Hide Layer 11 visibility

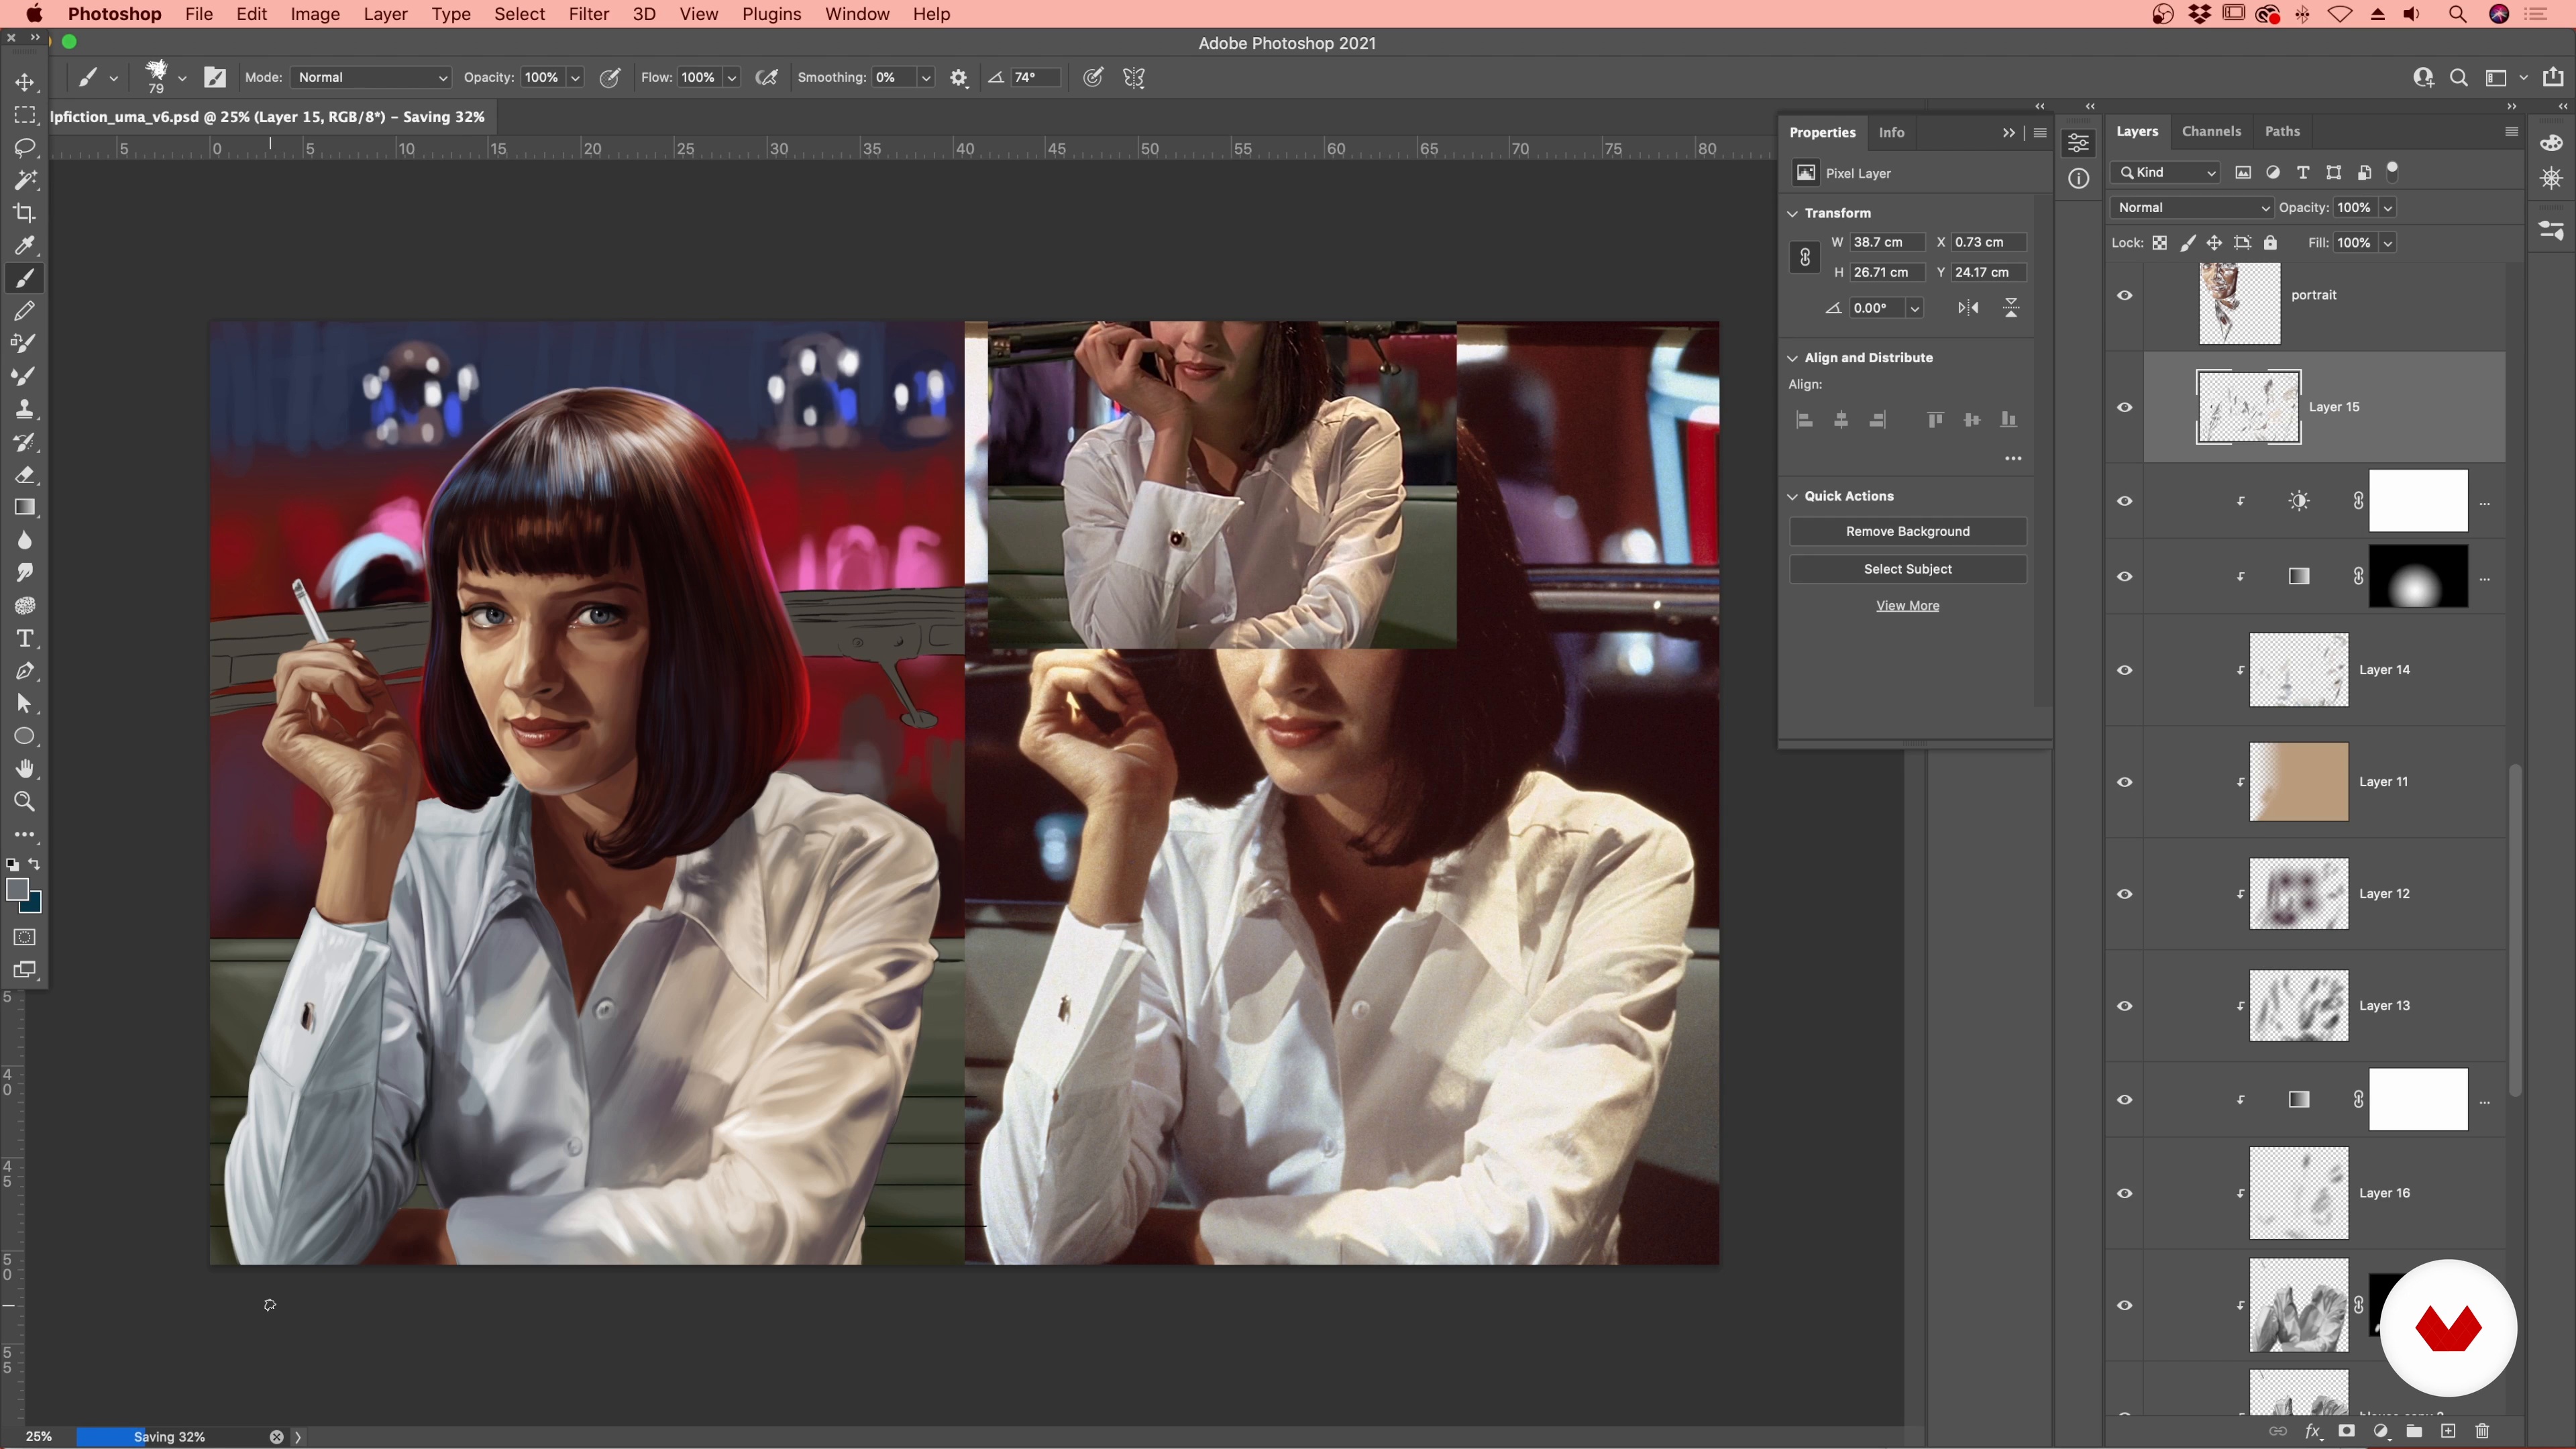click(x=2125, y=782)
